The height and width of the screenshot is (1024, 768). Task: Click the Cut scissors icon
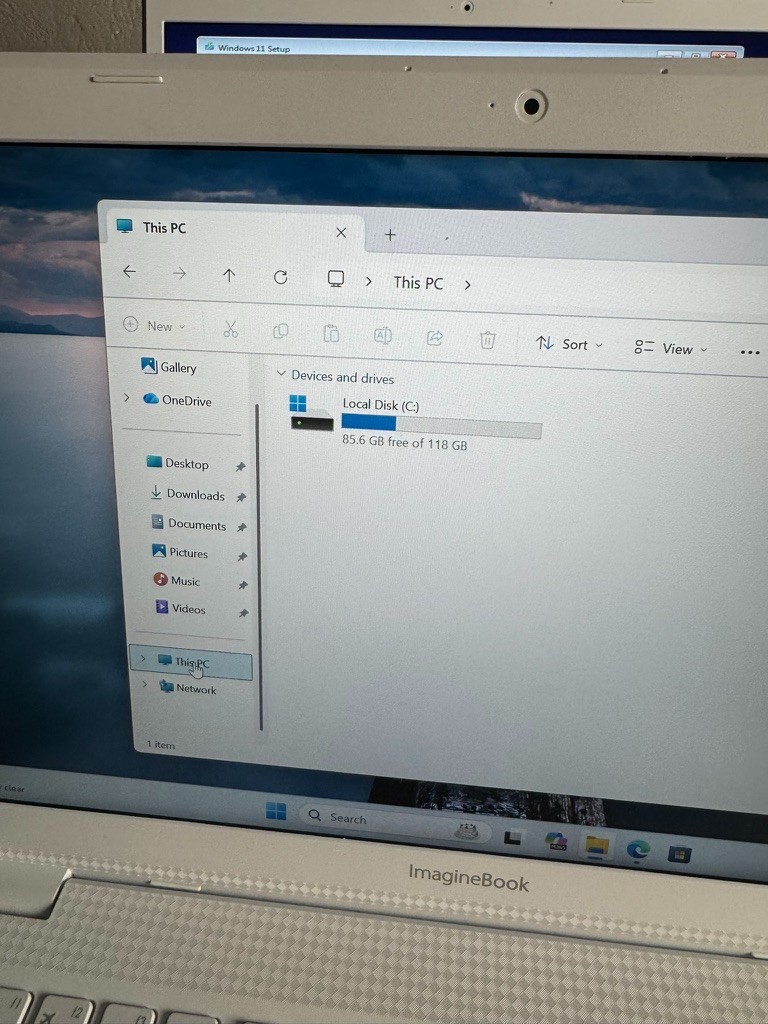(231, 329)
